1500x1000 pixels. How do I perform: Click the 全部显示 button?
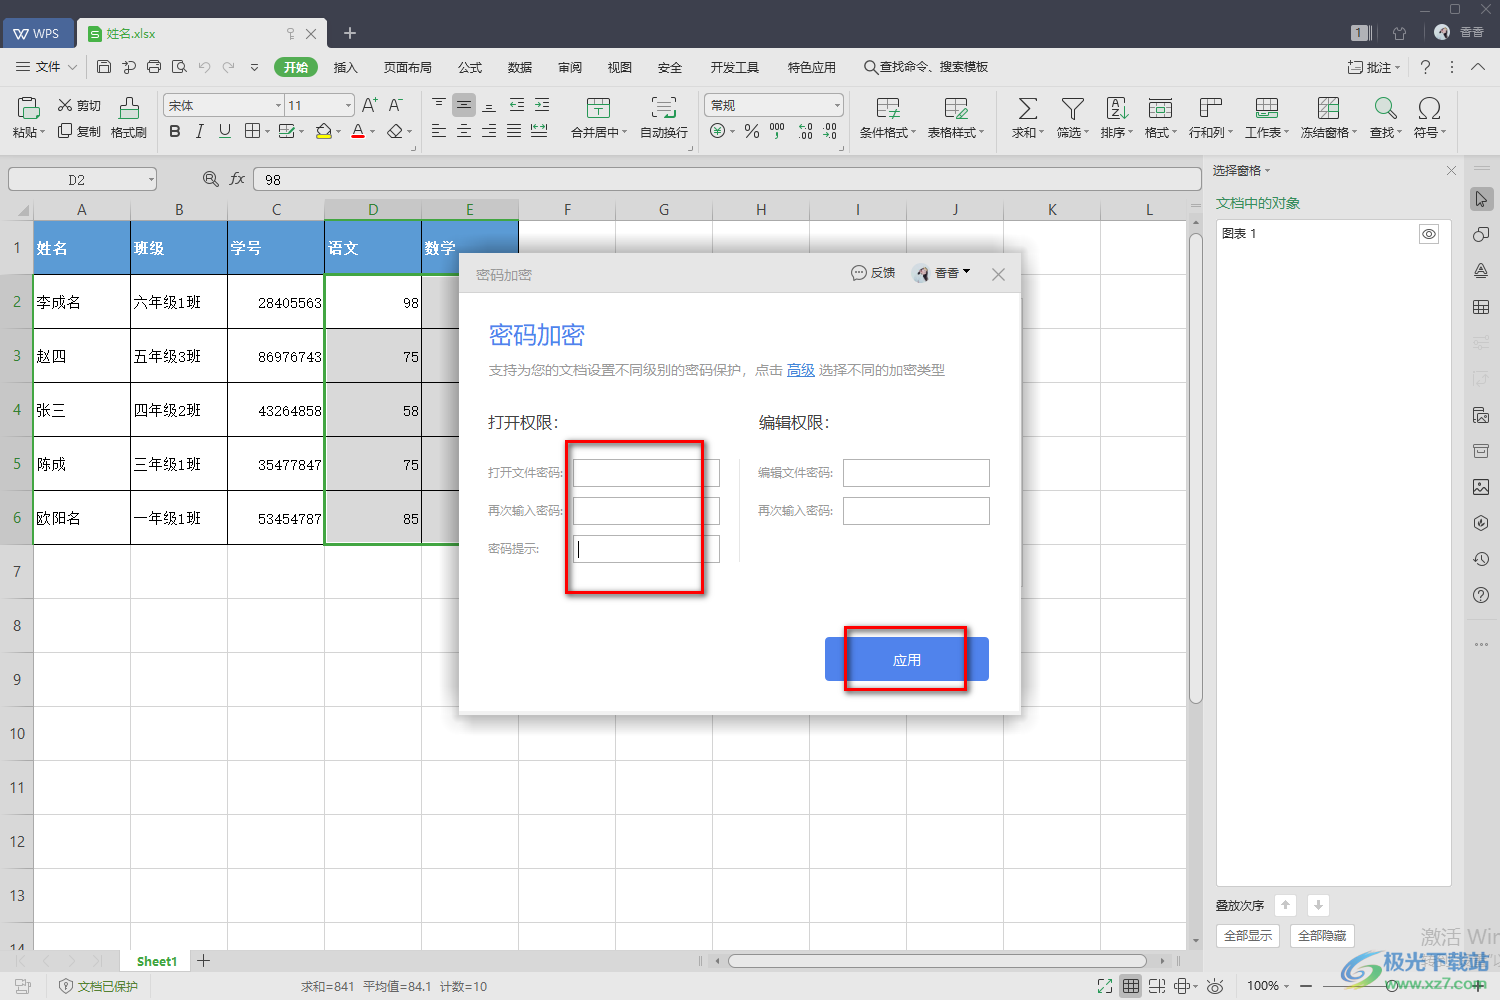point(1248,936)
